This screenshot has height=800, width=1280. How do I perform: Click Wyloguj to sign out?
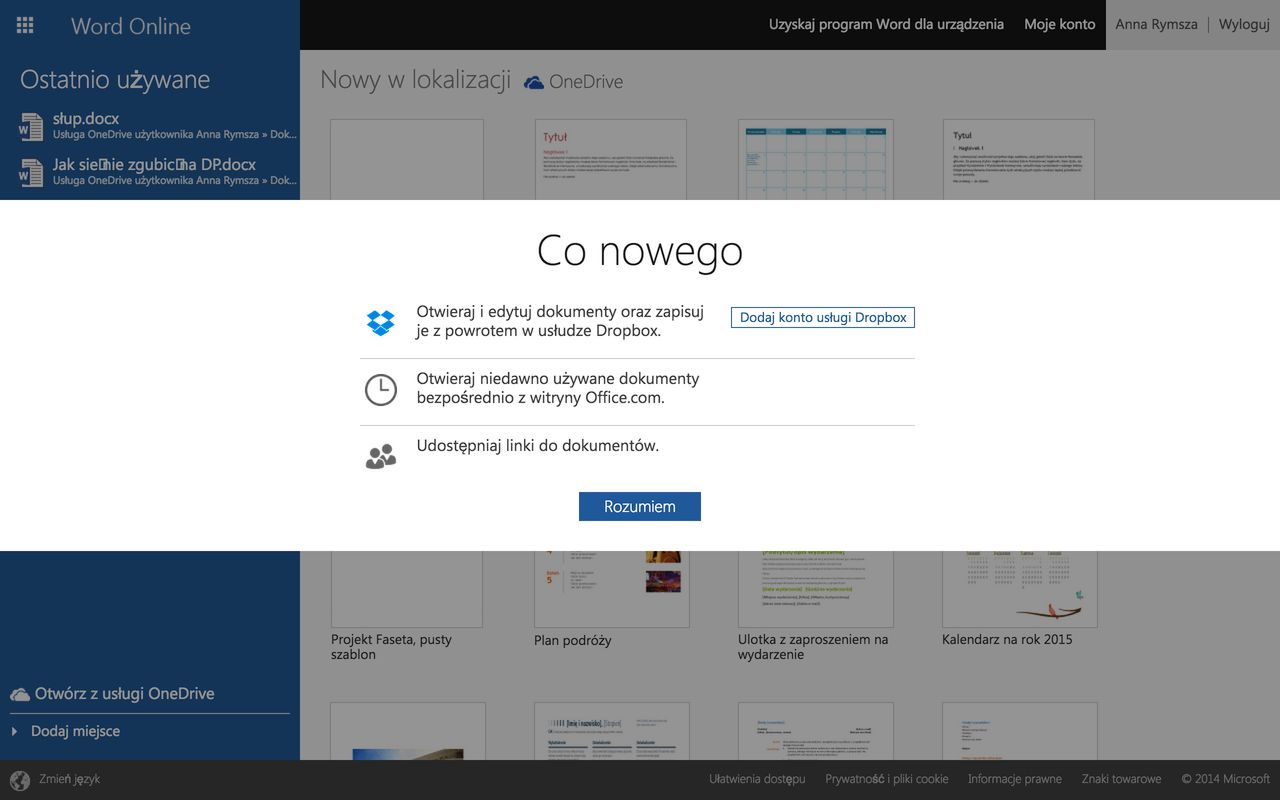pos(1244,24)
